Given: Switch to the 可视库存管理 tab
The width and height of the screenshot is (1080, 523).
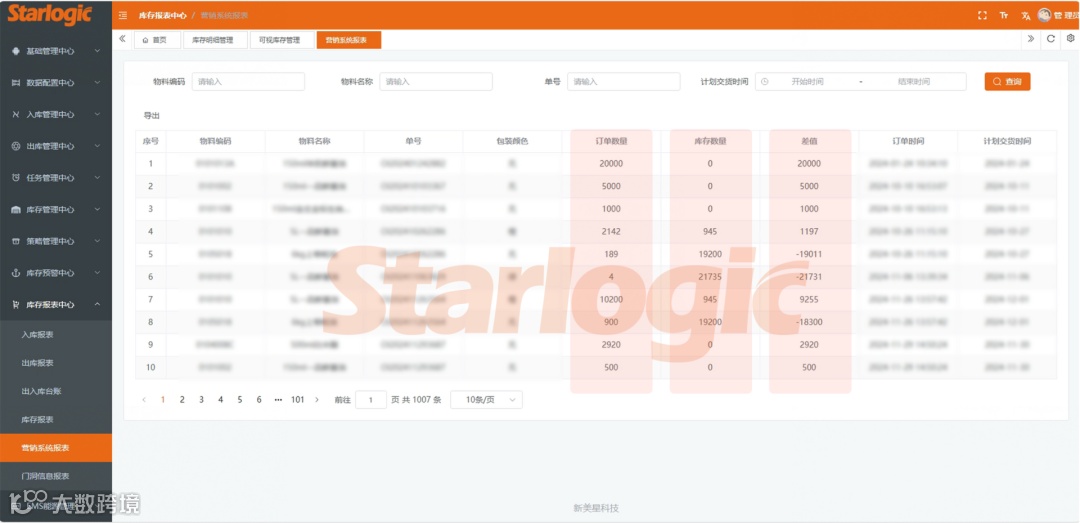Looking at the screenshot, I should (281, 40).
